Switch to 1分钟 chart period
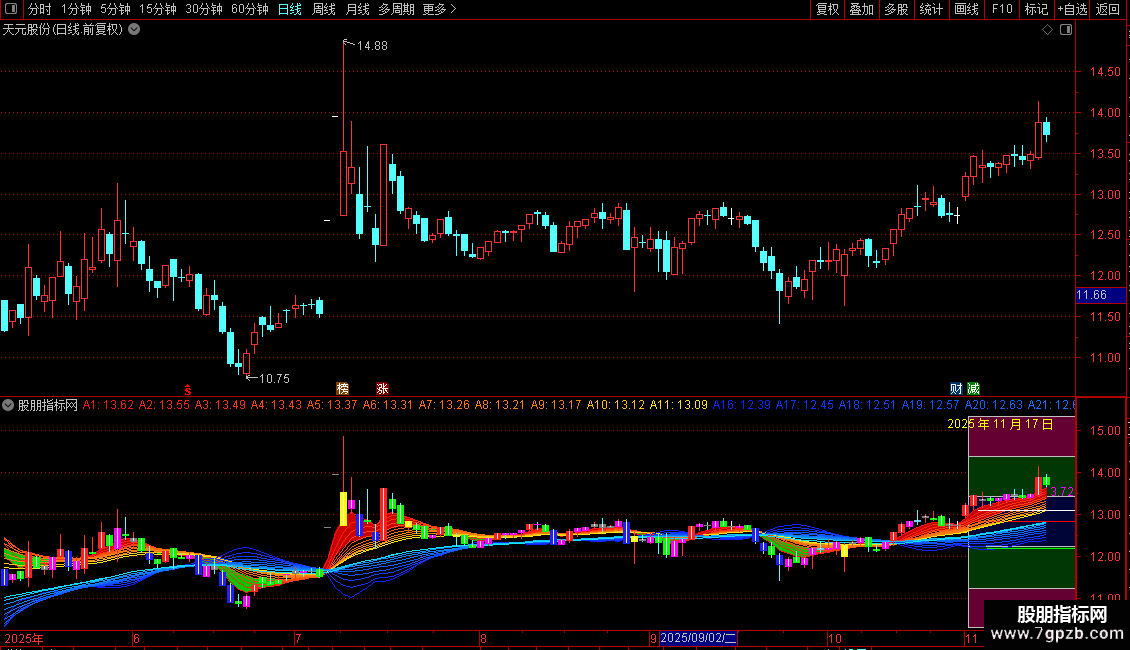This screenshot has height=650, width=1130. 76,9
